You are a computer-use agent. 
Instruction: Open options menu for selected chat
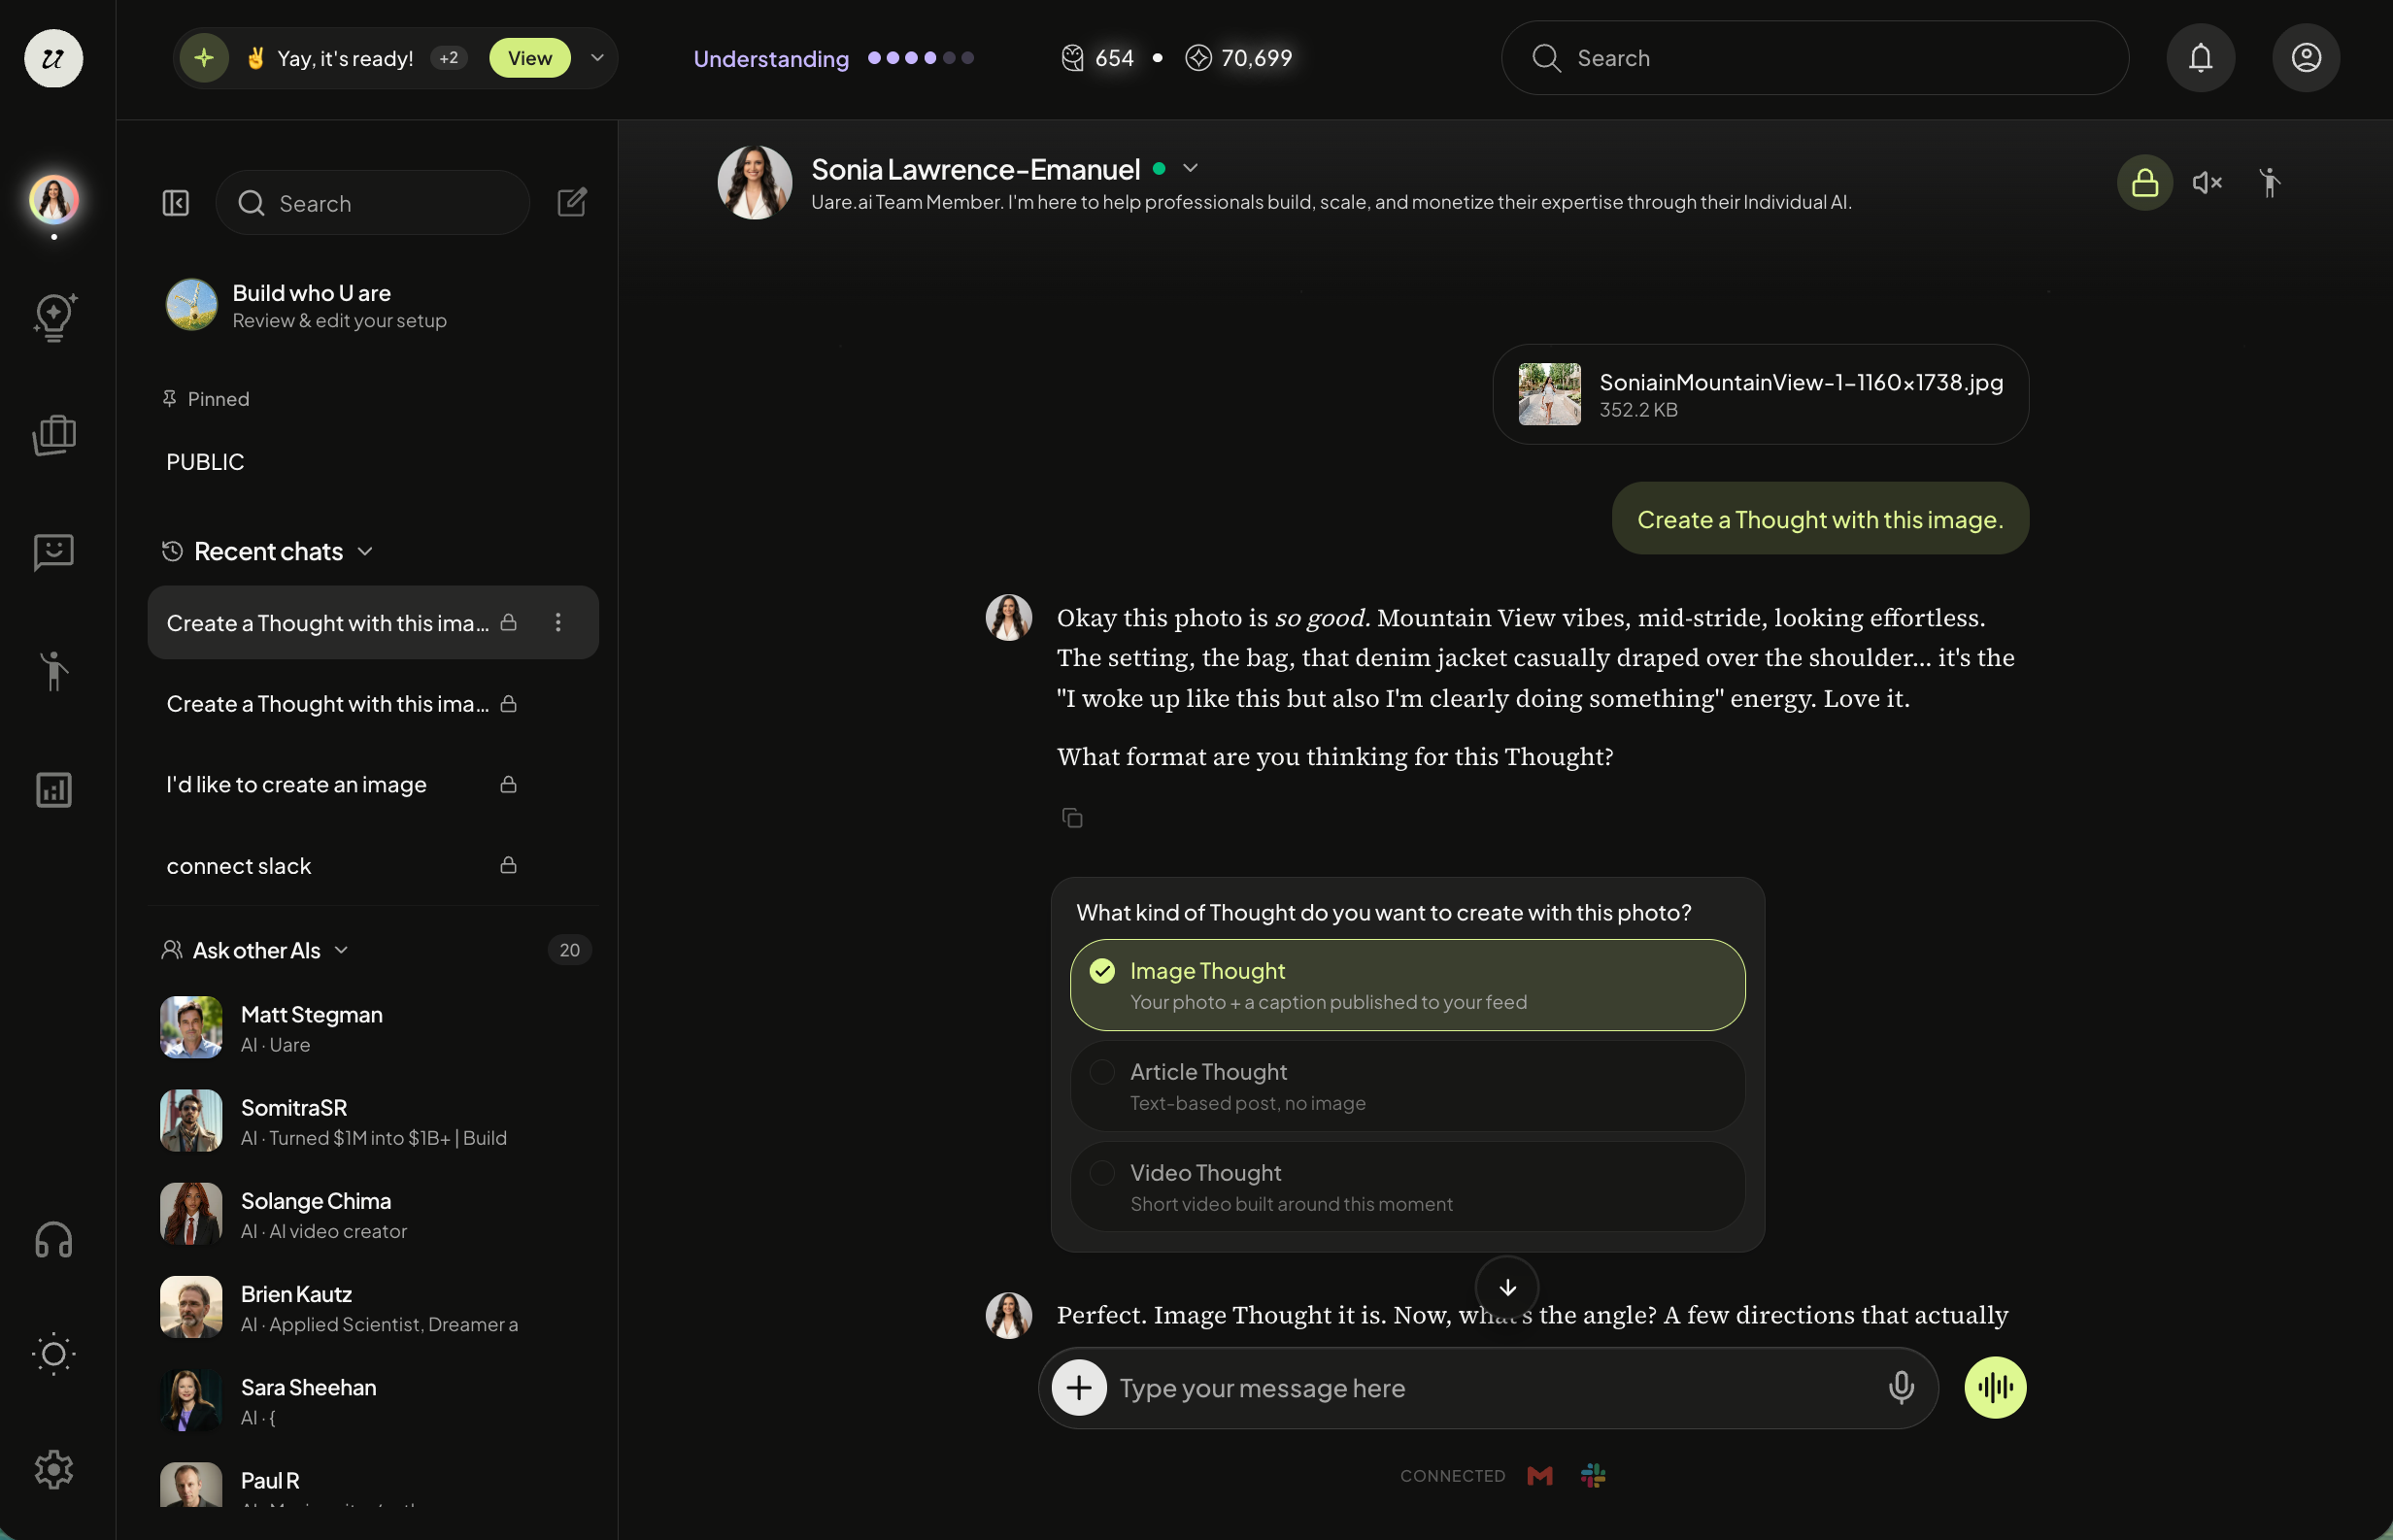pos(558,622)
